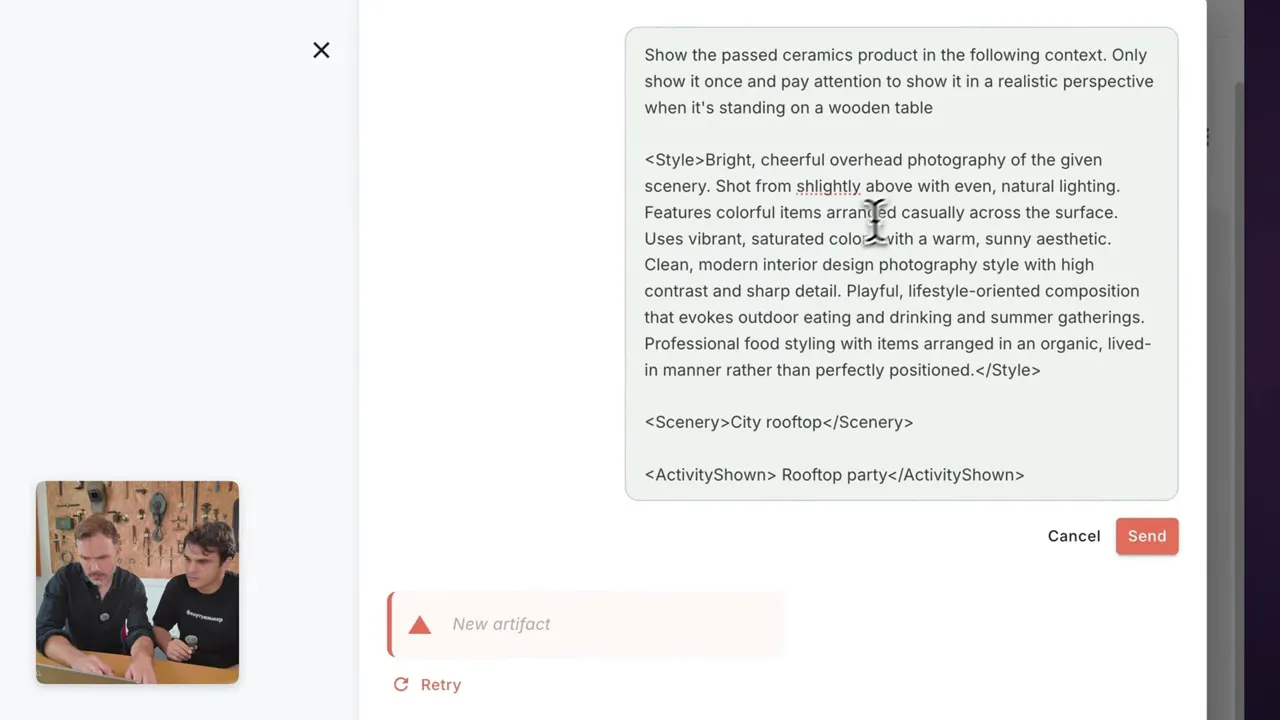Open the New artifact item
This screenshot has width=1280, height=720.
click(x=501, y=624)
